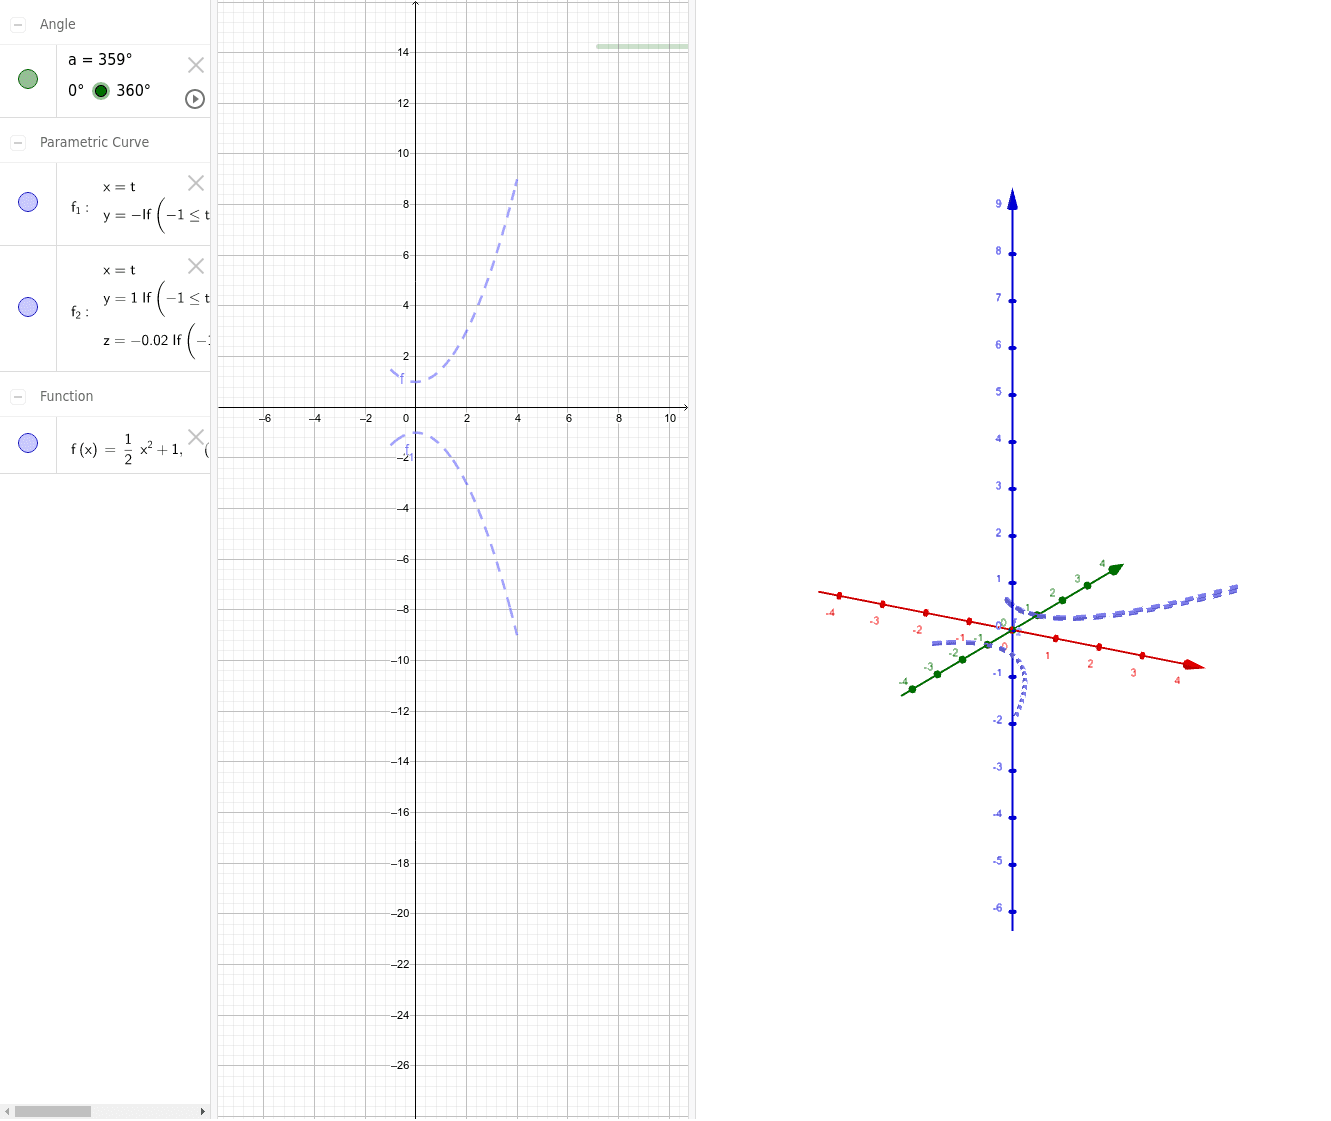Click the green slider handle near 360°
Viewport: 1331px width, 1121px height.
(x=100, y=90)
